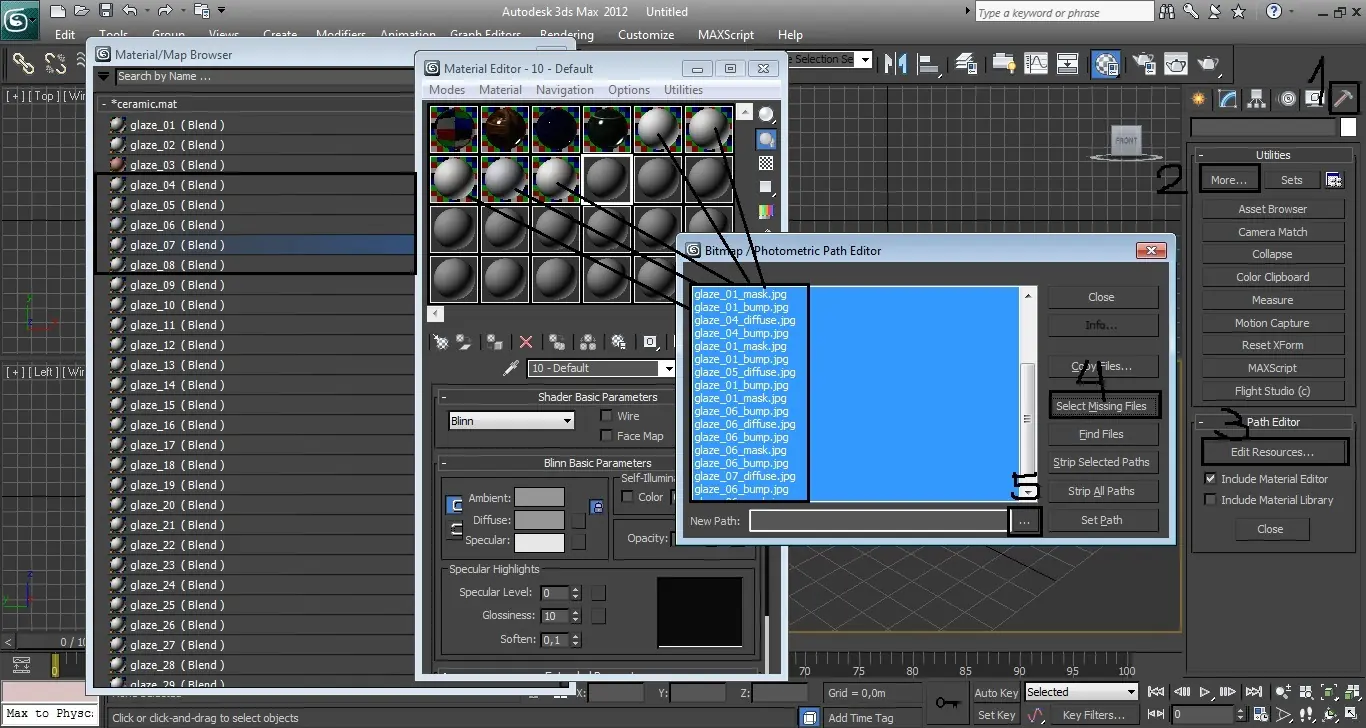Screen dimensions: 1366x728
Task: Click the More... button in Utilities
Action: [x=1228, y=180]
